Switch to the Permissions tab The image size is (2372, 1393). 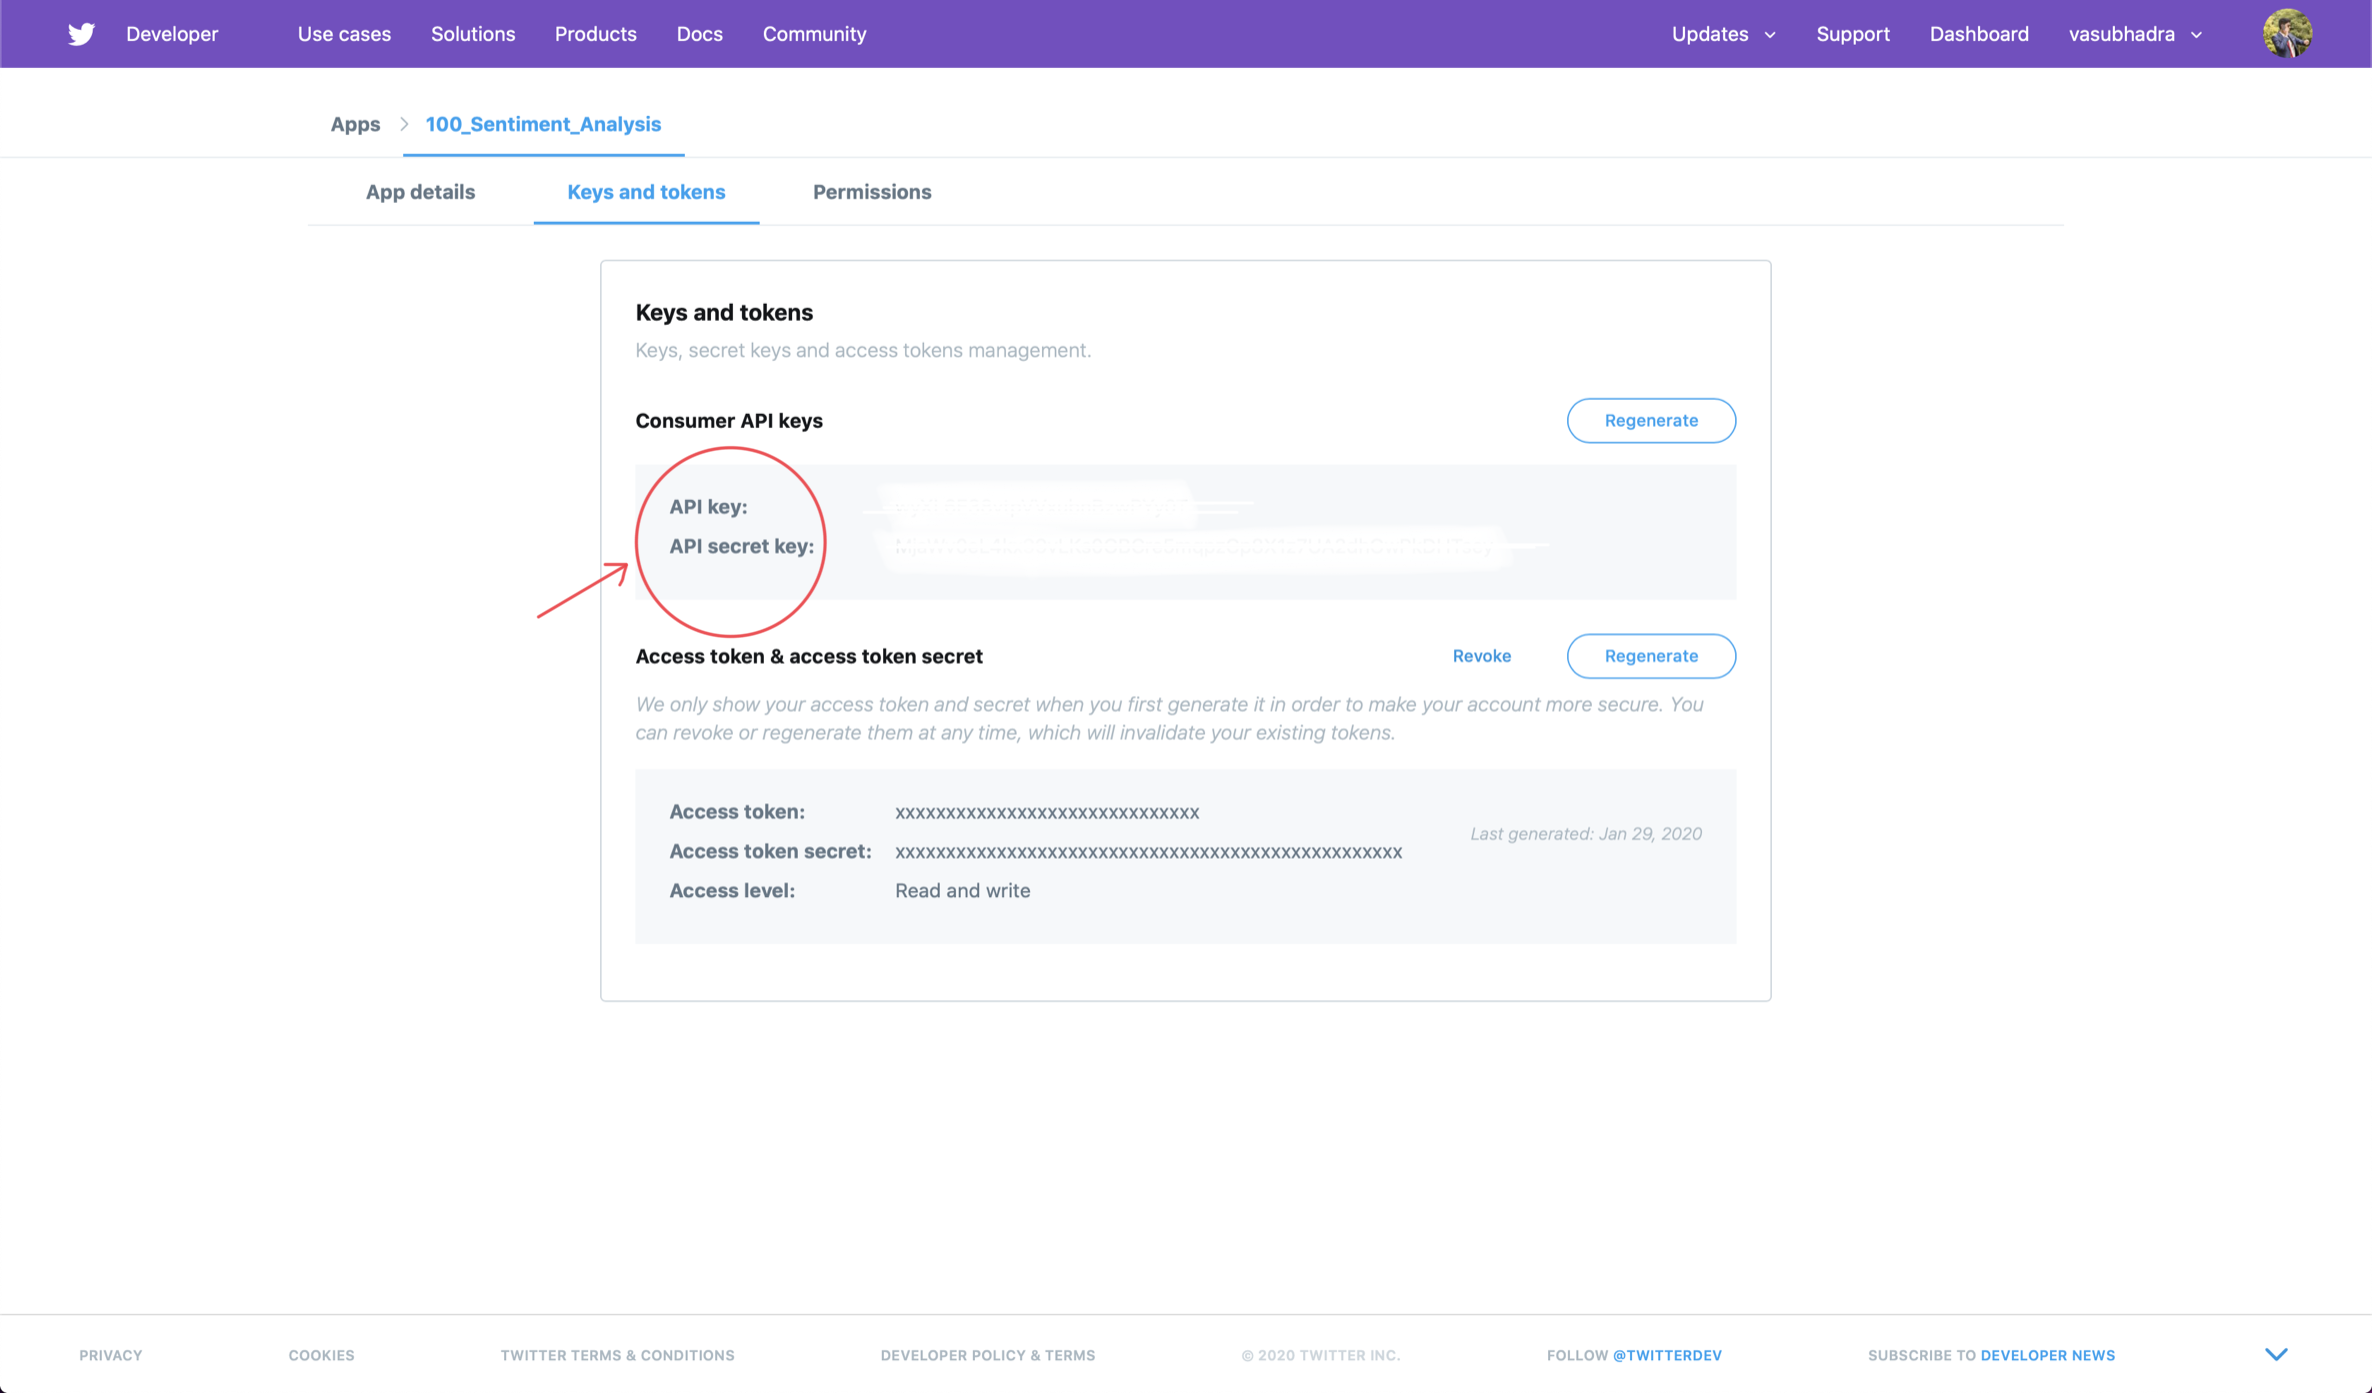(871, 192)
